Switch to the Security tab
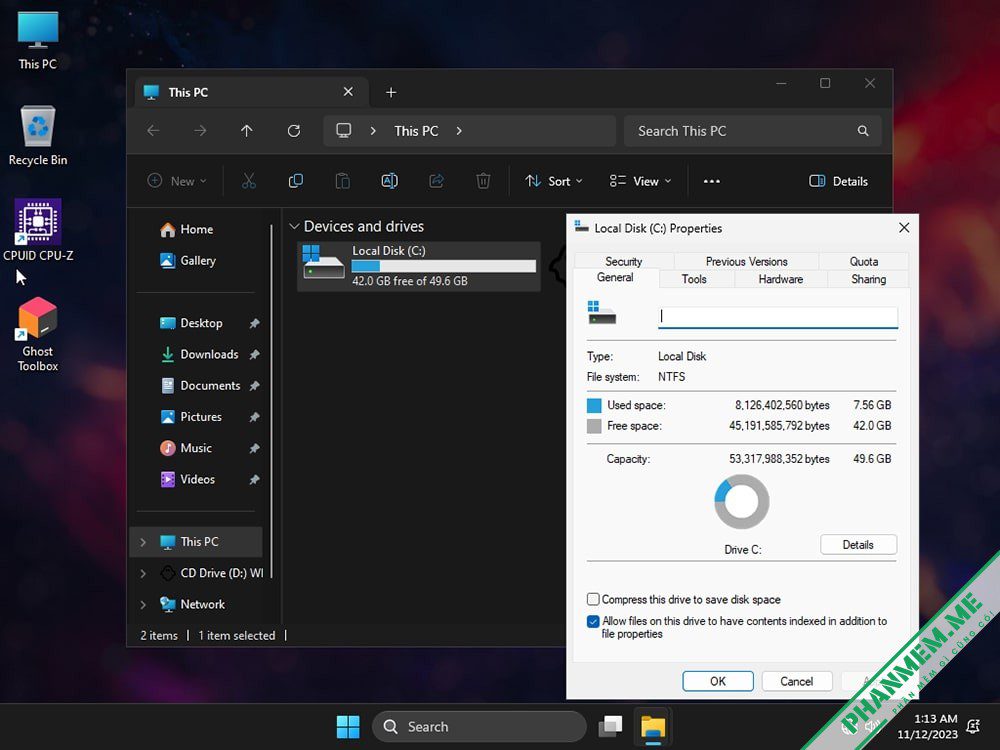 tap(623, 261)
